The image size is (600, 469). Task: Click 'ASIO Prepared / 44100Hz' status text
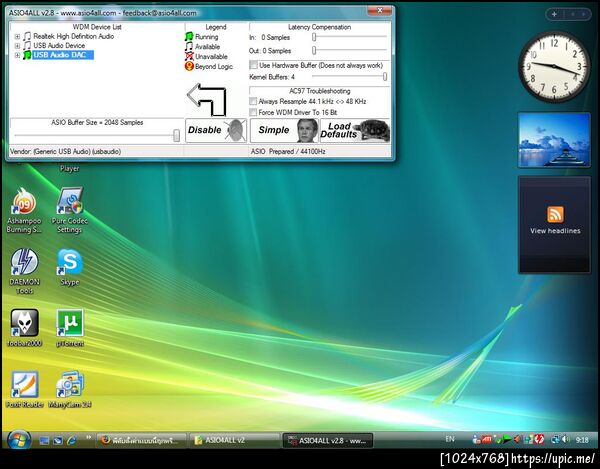point(288,151)
